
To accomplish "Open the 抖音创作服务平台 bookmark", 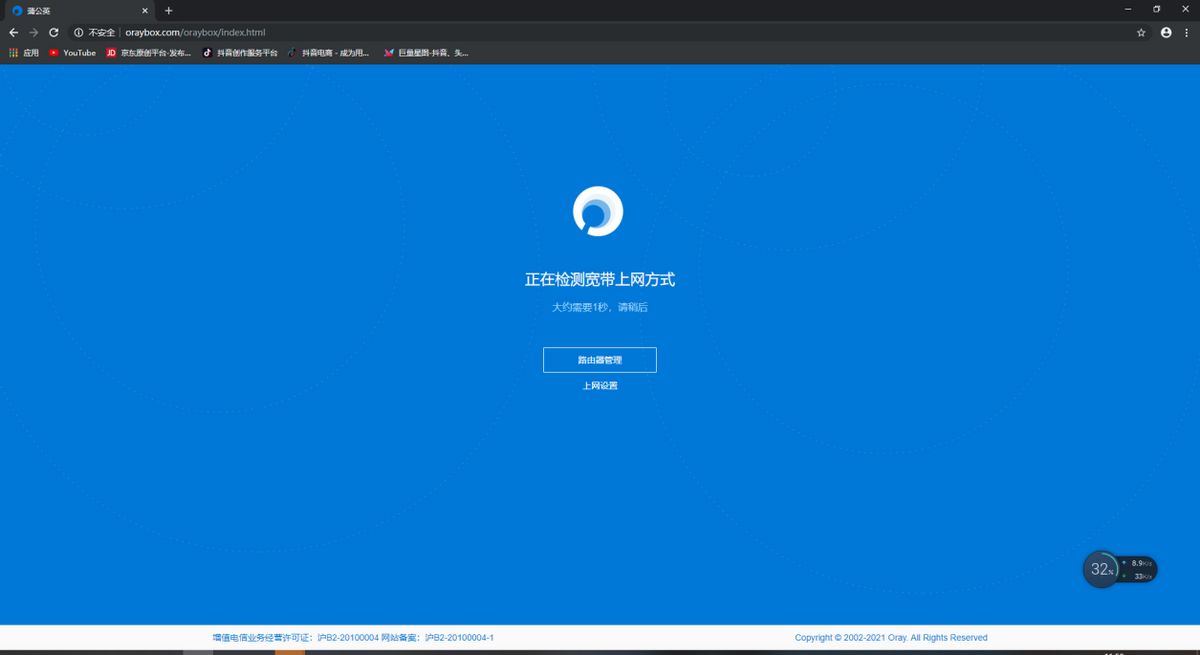I will pos(240,53).
